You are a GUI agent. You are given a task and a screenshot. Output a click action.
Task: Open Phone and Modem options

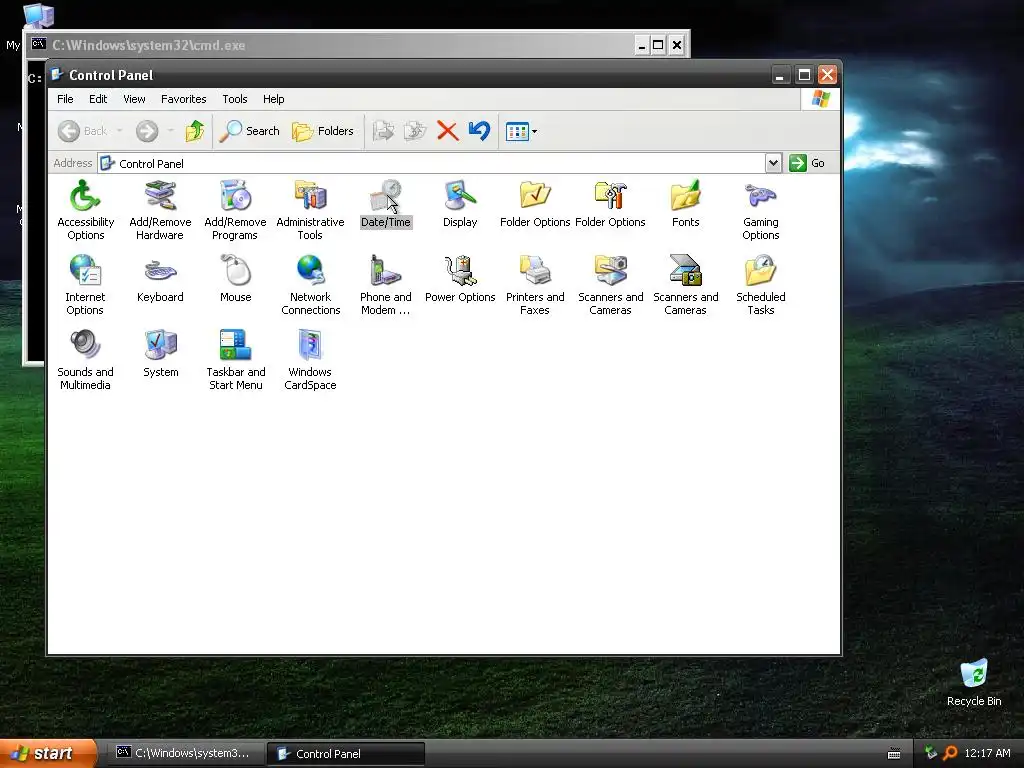point(385,285)
